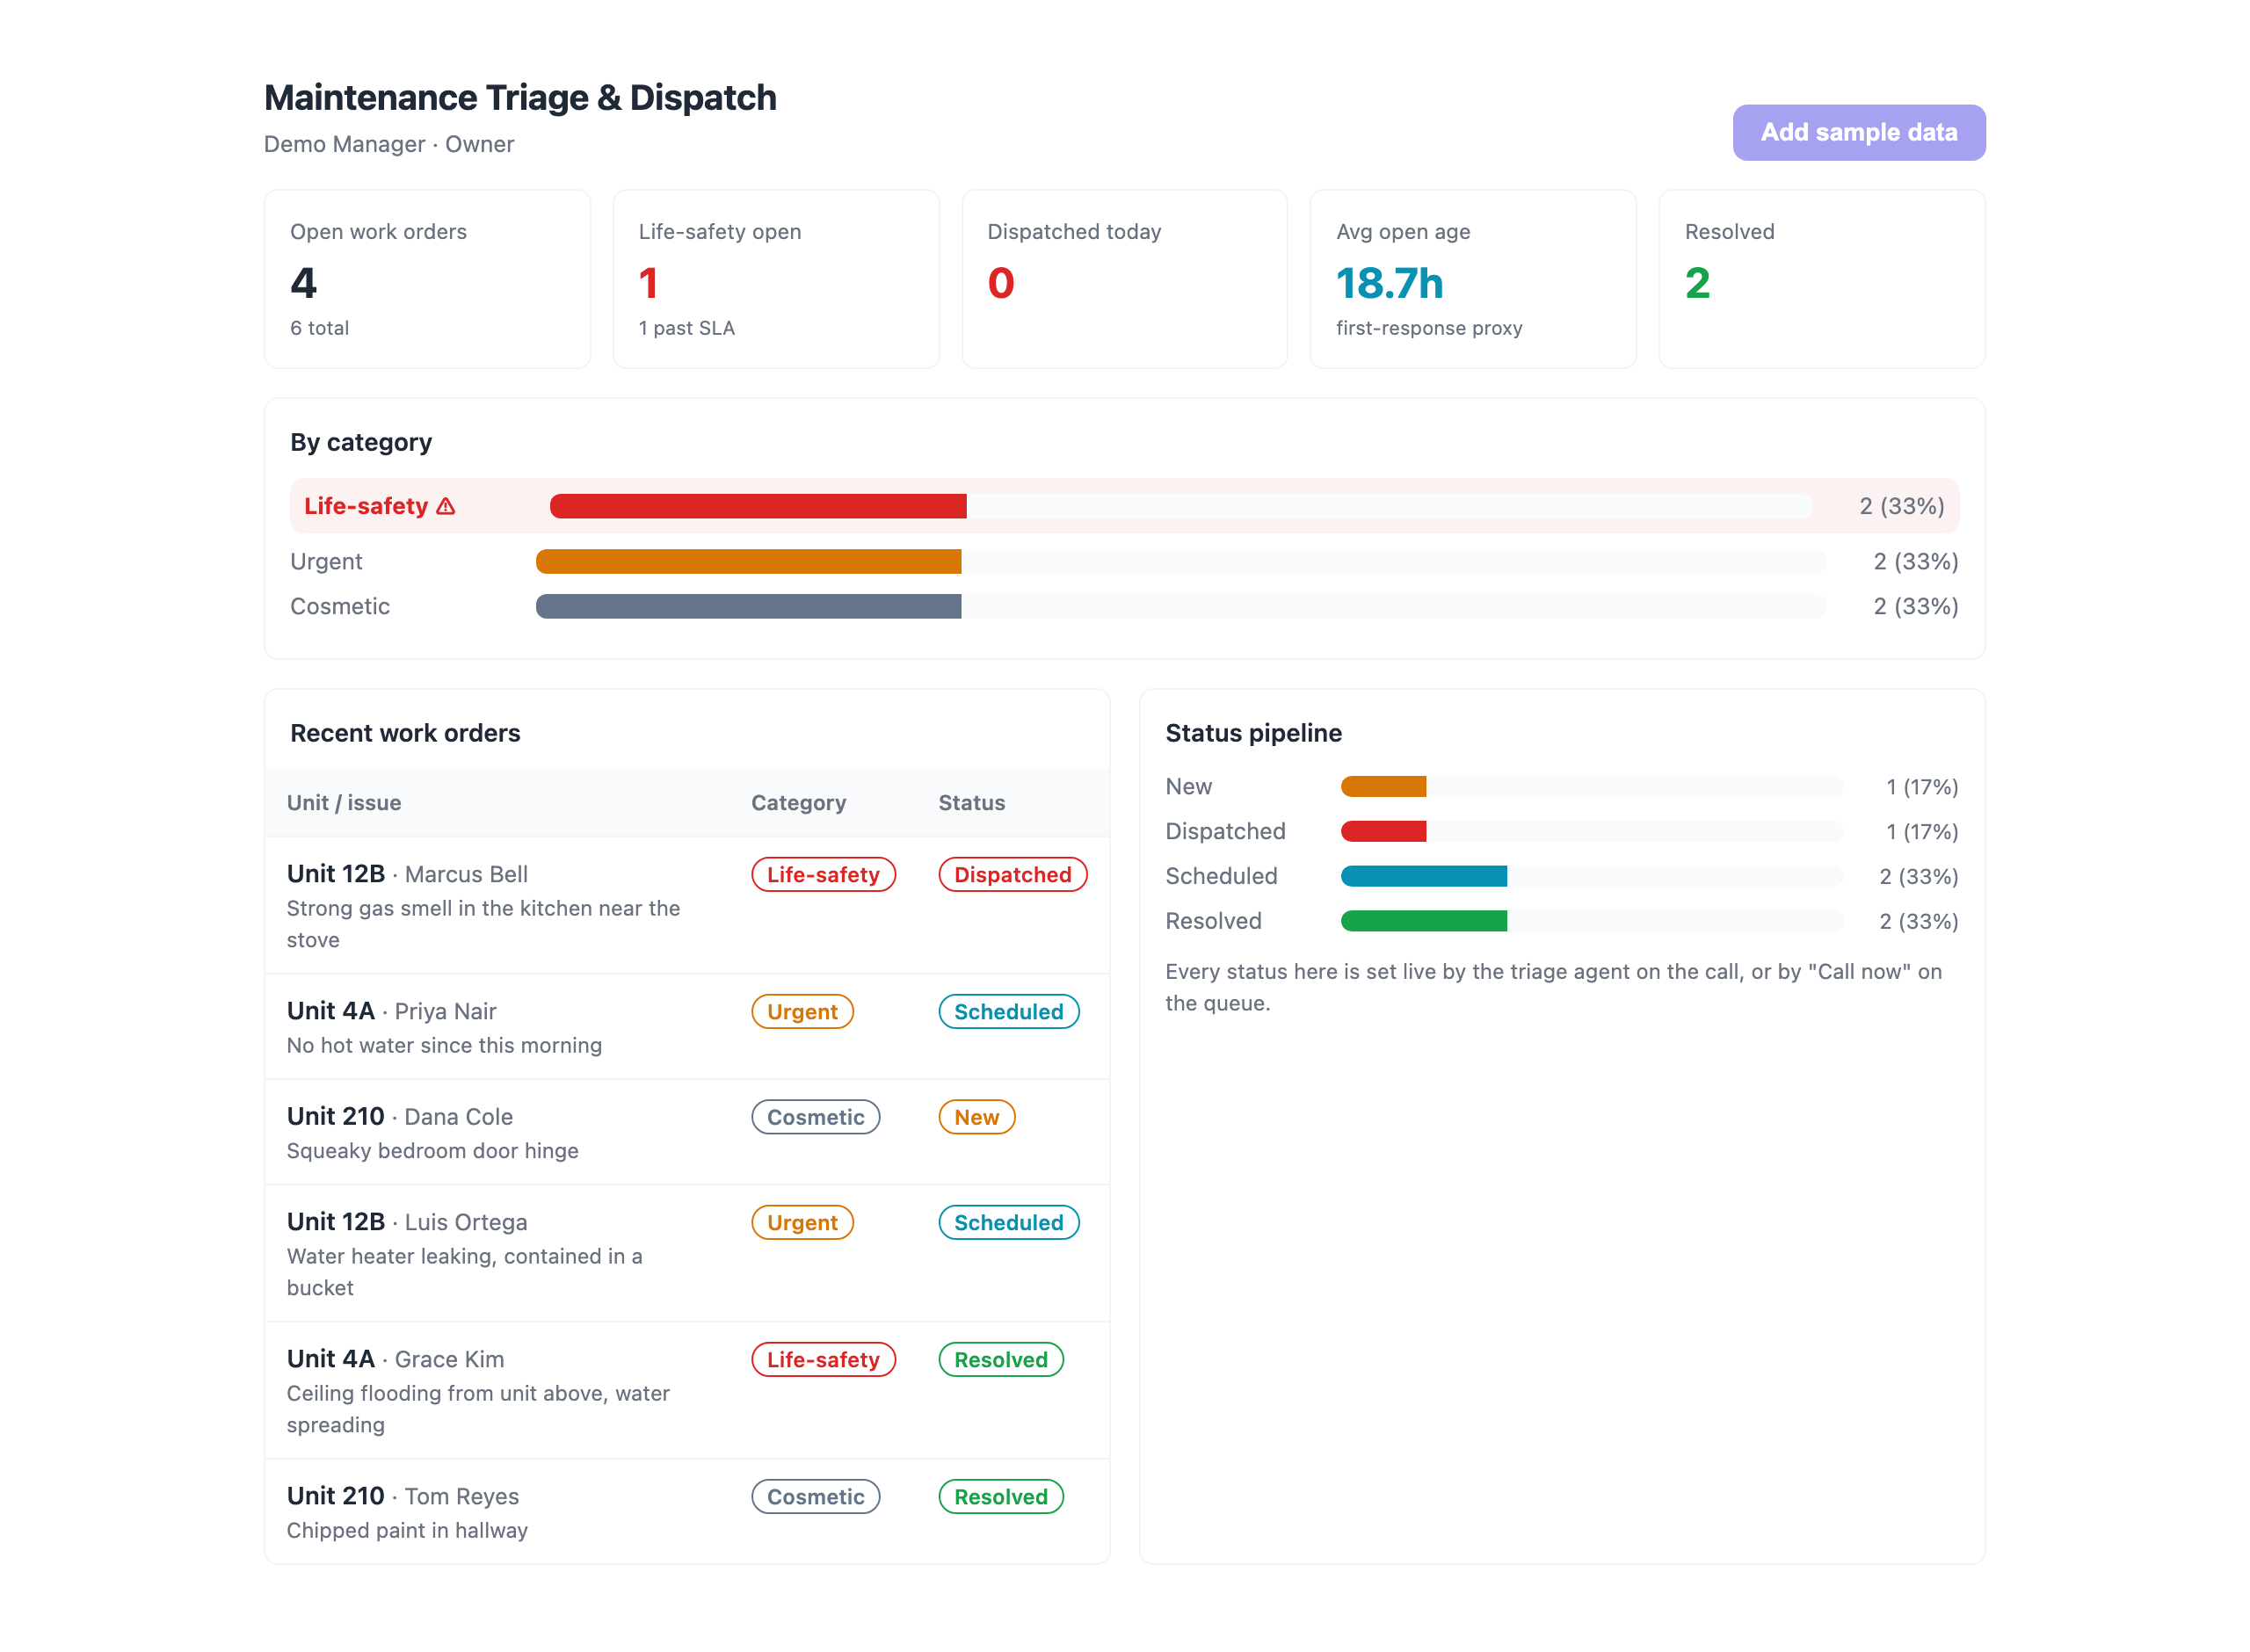This screenshot has width=2250, height=1652.
Task: Click the gray Cosmetic category bar
Action: (x=748, y=606)
